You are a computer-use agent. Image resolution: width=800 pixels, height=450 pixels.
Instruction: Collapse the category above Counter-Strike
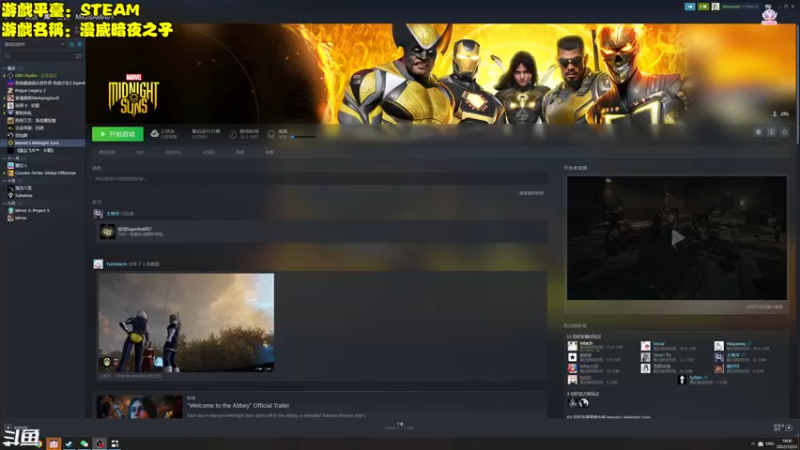pyautogui.click(x=5, y=158)
